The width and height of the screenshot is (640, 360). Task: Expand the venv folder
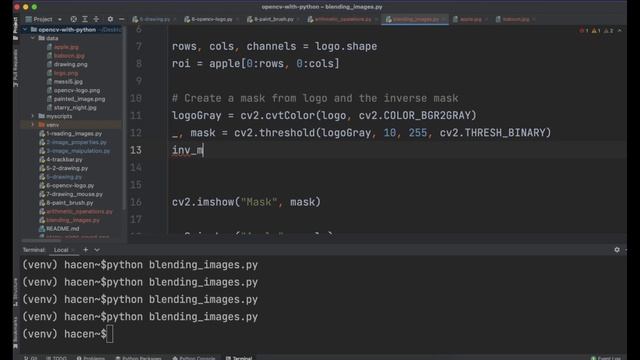click(33, 124)
